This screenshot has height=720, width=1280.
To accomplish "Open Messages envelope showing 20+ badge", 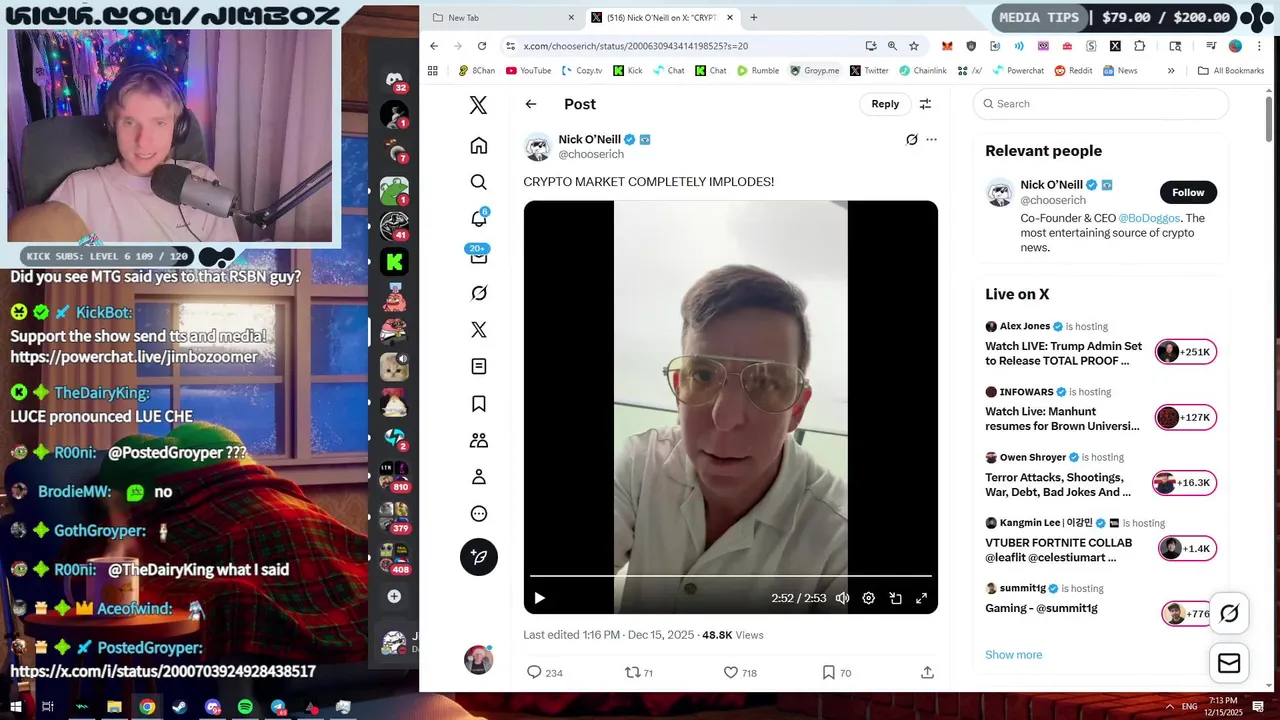I will pyautogui.click(x=478, y=255).
